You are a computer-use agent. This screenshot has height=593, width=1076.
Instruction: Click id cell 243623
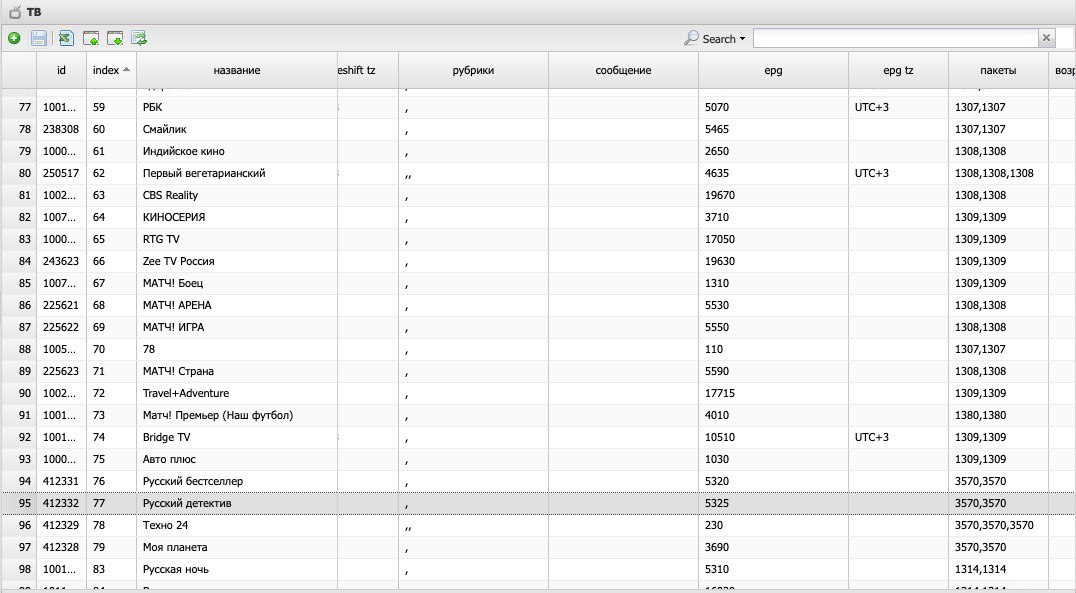pyautogui.click(x=60, y=261)
